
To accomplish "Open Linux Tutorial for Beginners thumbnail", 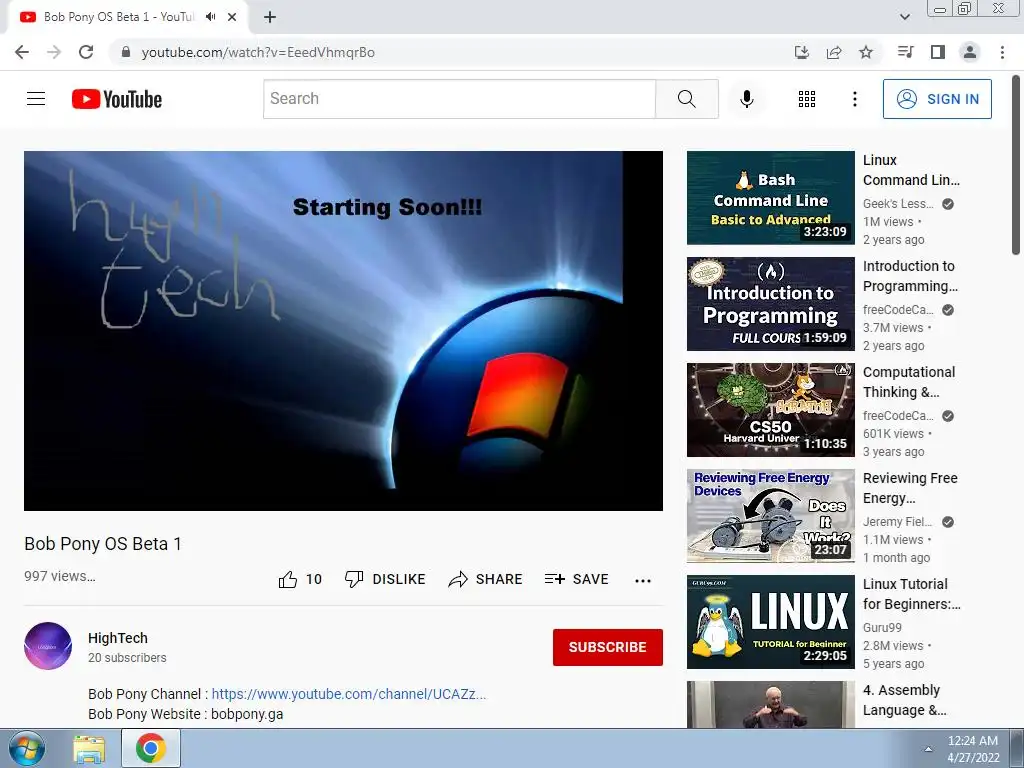I will click(x=771, y=622).
